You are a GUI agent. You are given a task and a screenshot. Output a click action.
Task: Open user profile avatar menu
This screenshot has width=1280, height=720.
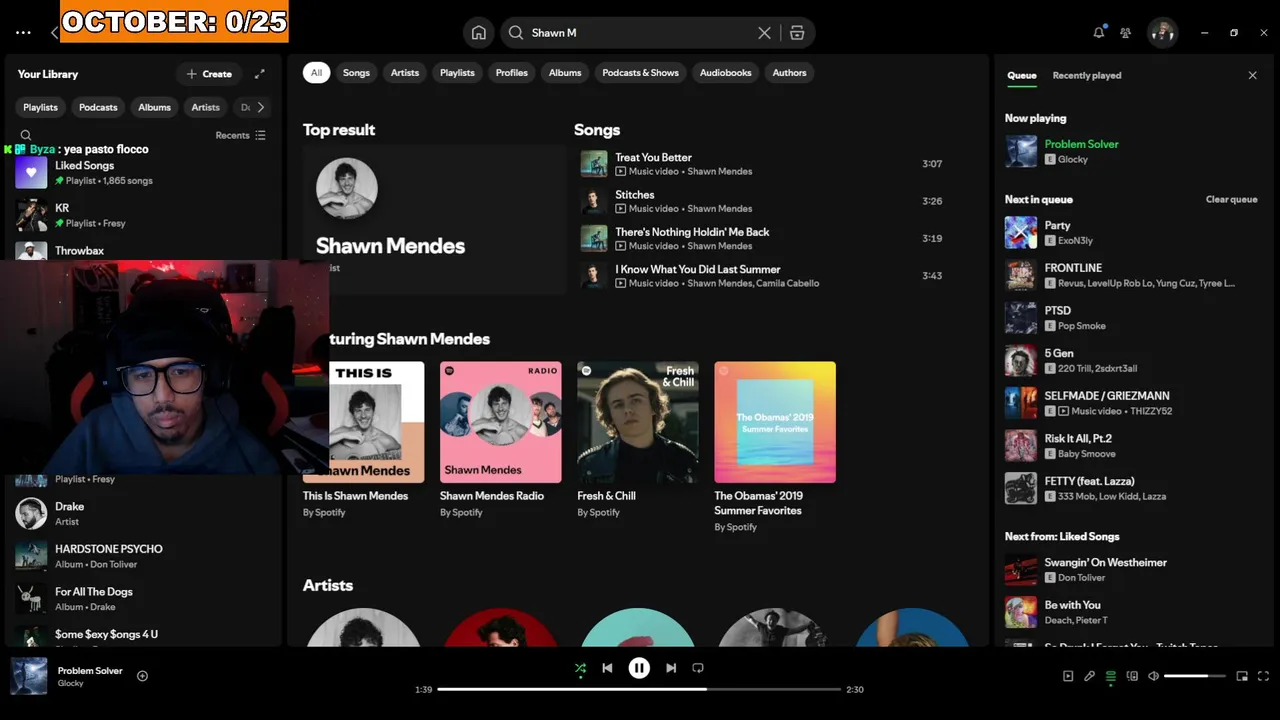(x=1162, y=33)
